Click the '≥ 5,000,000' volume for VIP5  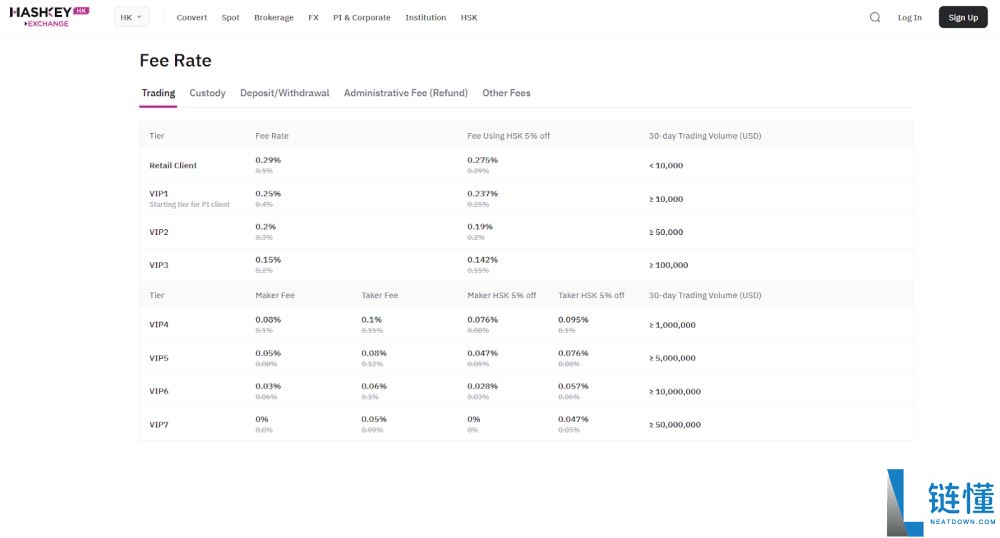tap(672, 358)
